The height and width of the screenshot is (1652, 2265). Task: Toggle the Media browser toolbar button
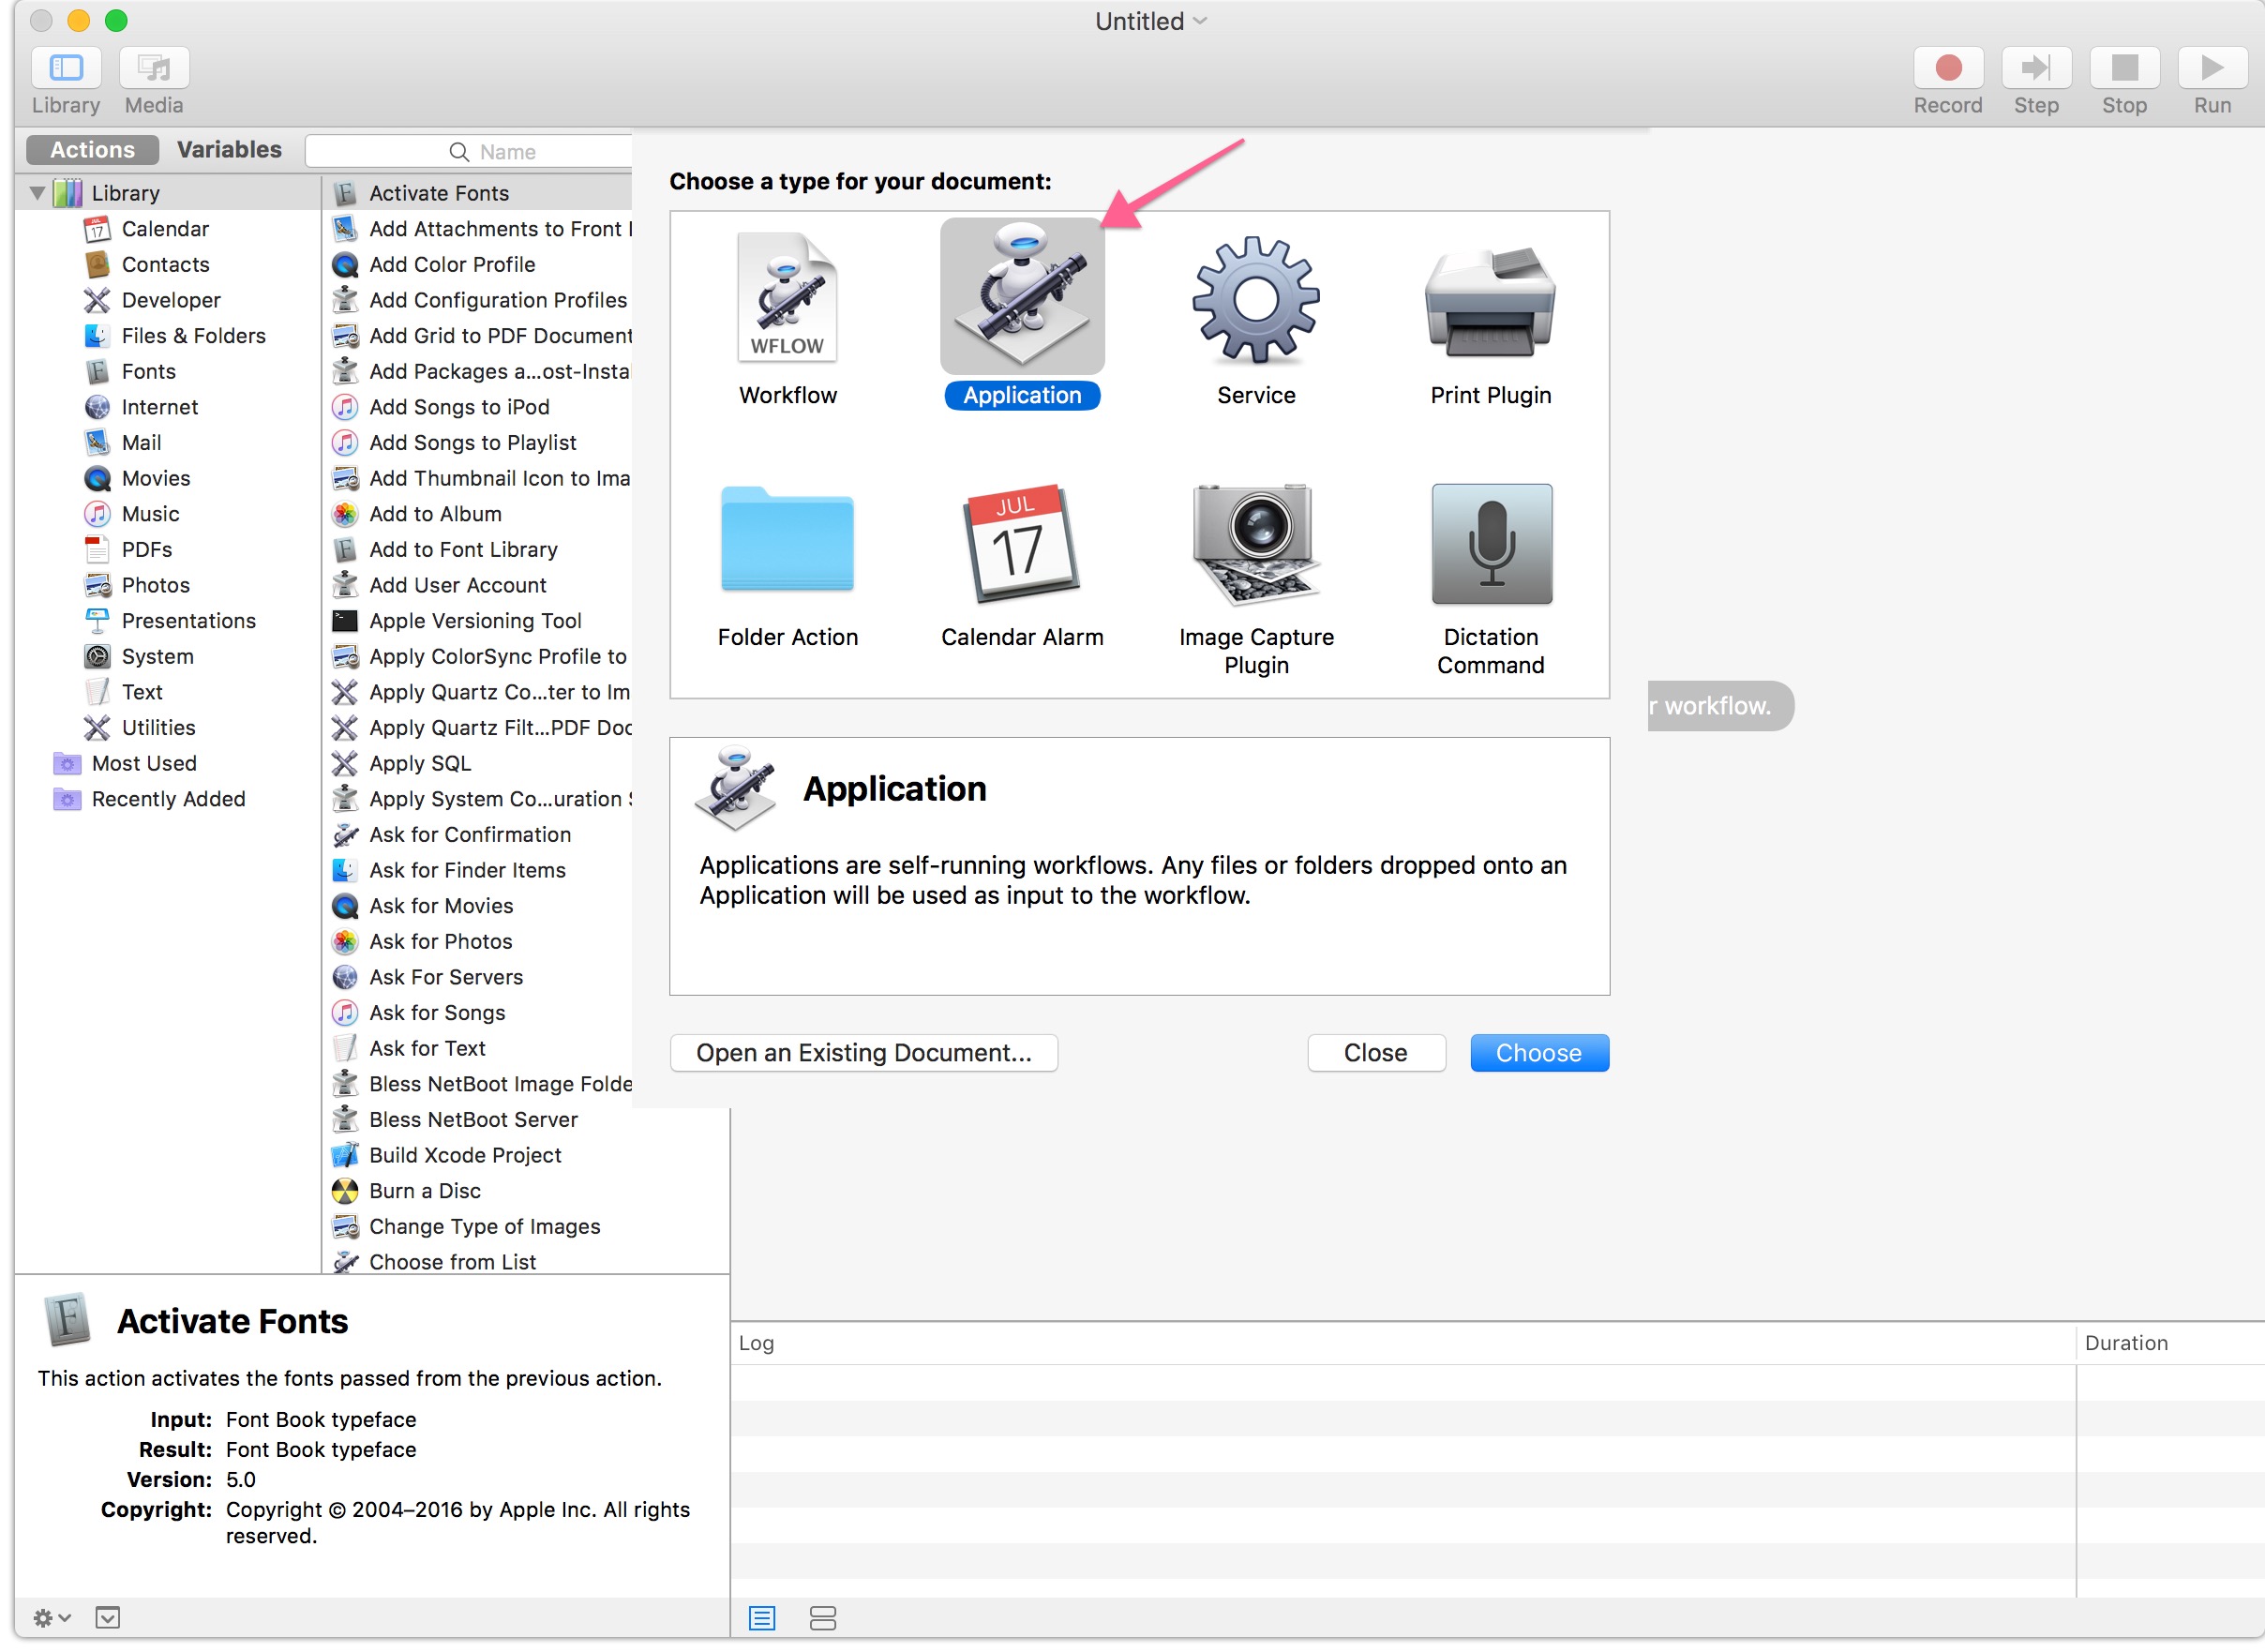[x=154, y=68]
